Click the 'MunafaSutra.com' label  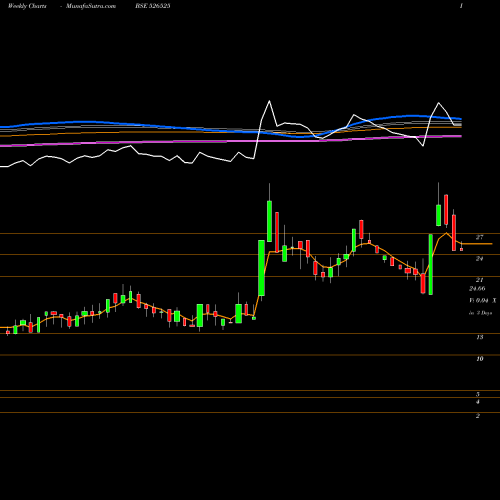[91, 6]
